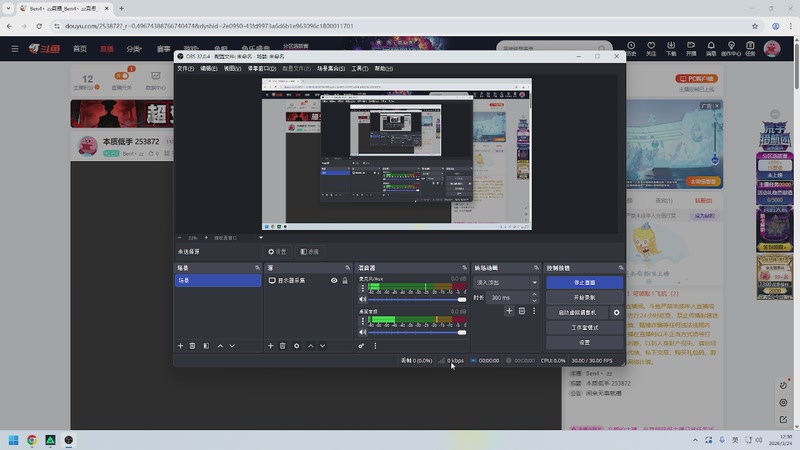Open OBS Tools menu
This screenshot has height=450, width=800.
coord(360,68)
